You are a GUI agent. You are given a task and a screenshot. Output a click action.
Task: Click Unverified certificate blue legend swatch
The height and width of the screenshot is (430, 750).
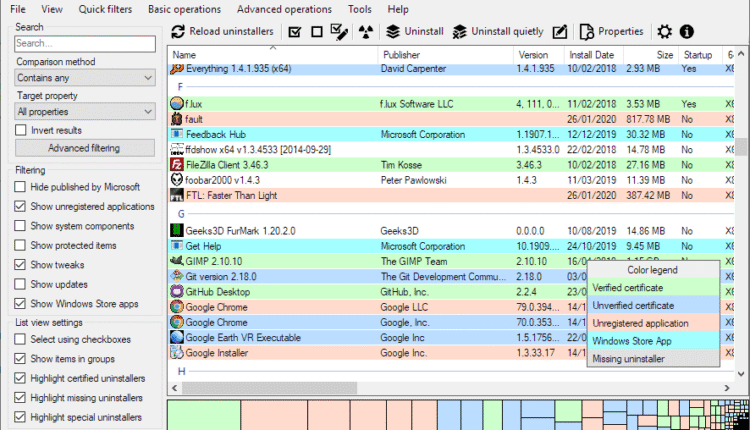tap(653, 305)
